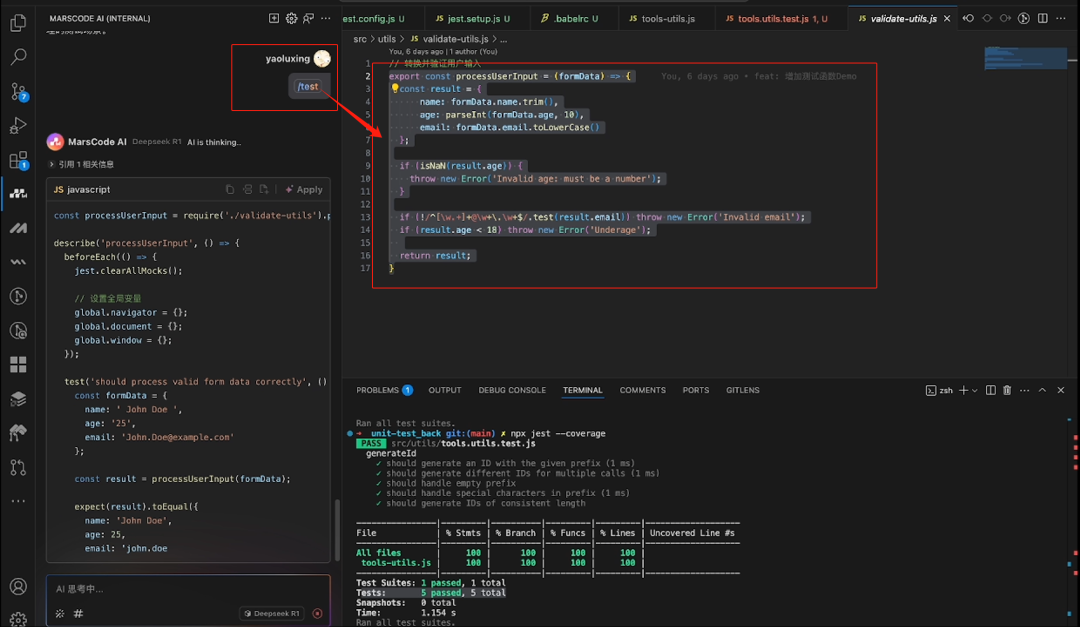This screenshot has height=627, width=1080.
Task: Open the jest.setup.js editor tab
Action: point(472,18)
